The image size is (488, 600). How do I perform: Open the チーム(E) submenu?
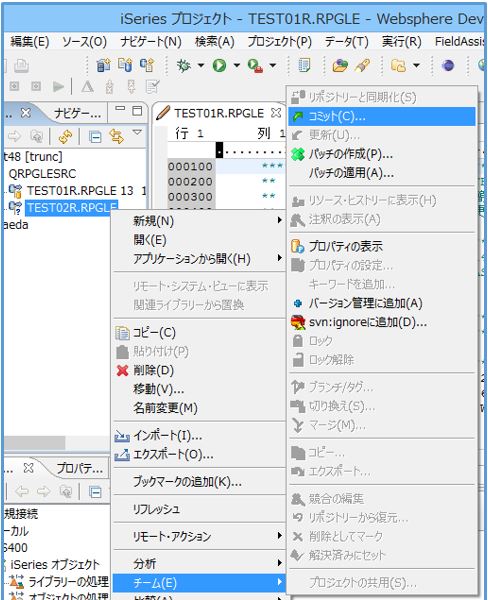click(x=199, y=583)
